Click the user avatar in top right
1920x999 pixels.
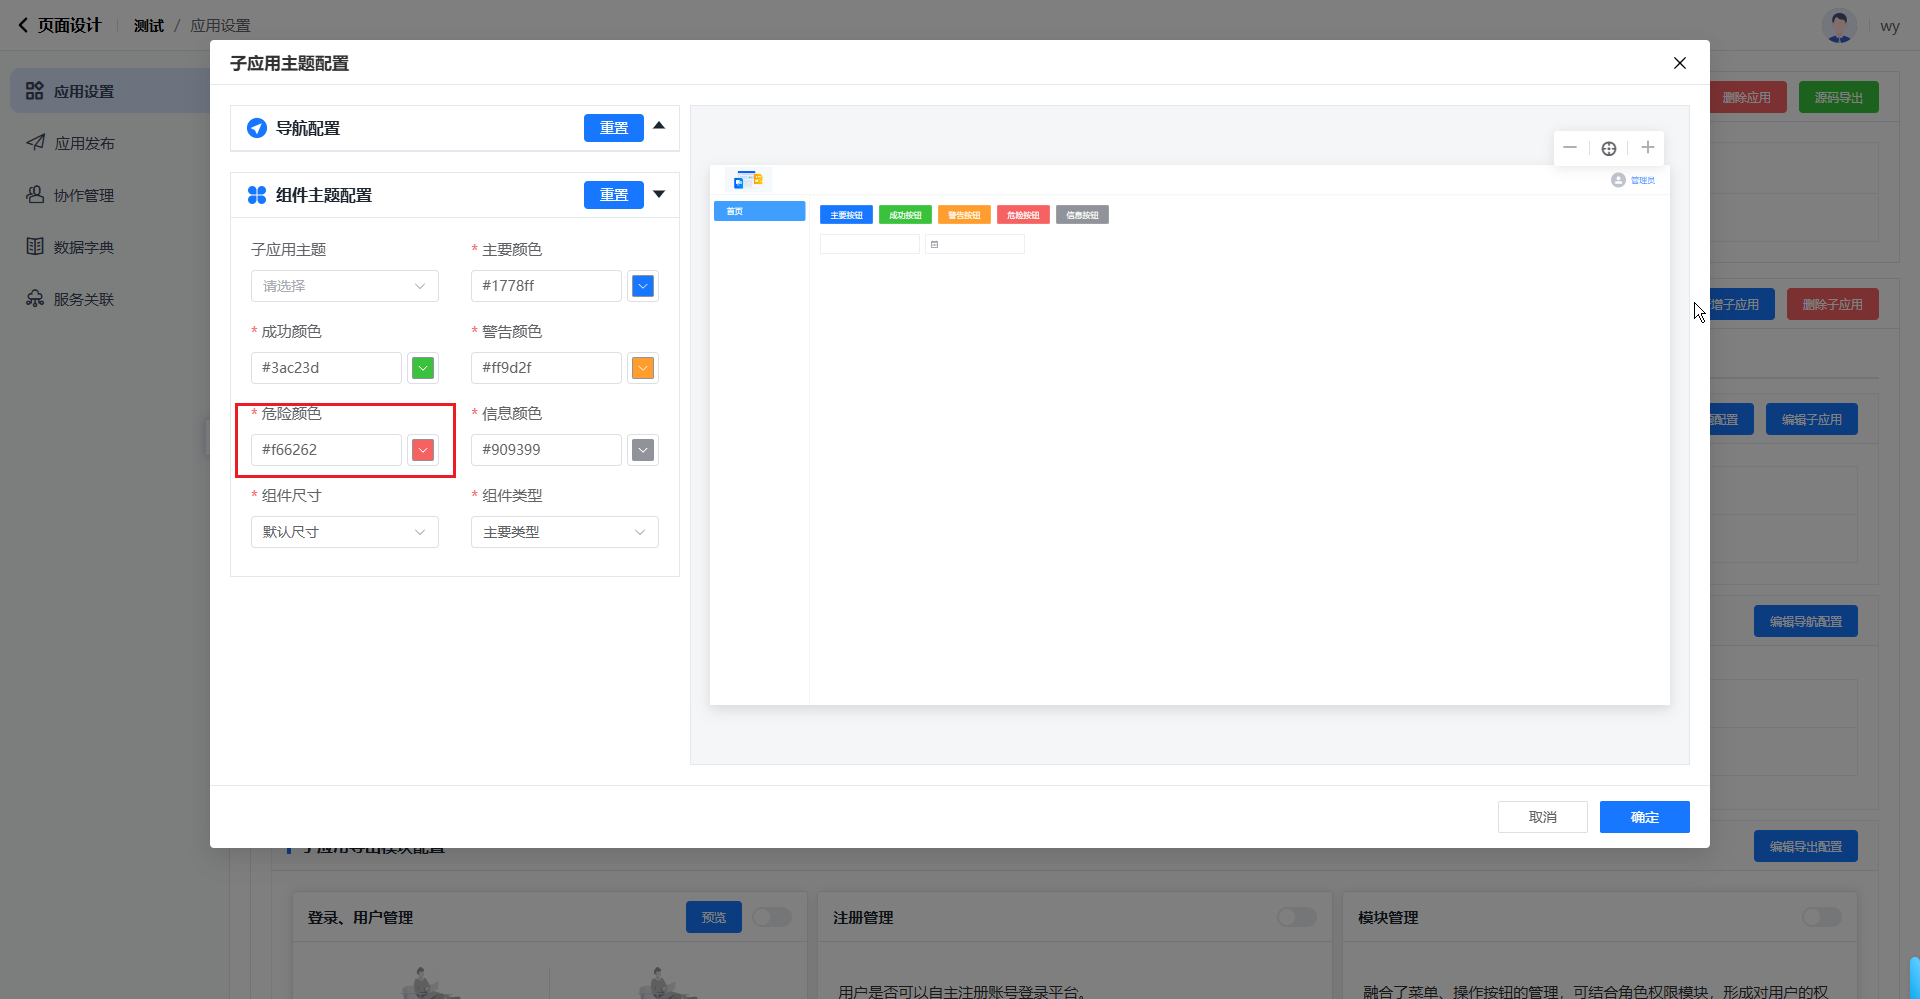[1839, 26]
